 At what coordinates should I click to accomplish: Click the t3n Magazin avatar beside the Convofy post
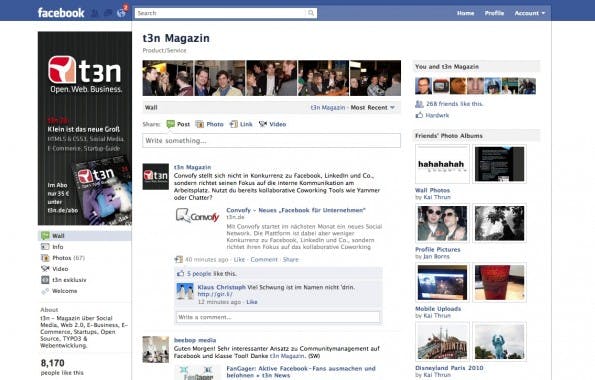click(156, 177)
